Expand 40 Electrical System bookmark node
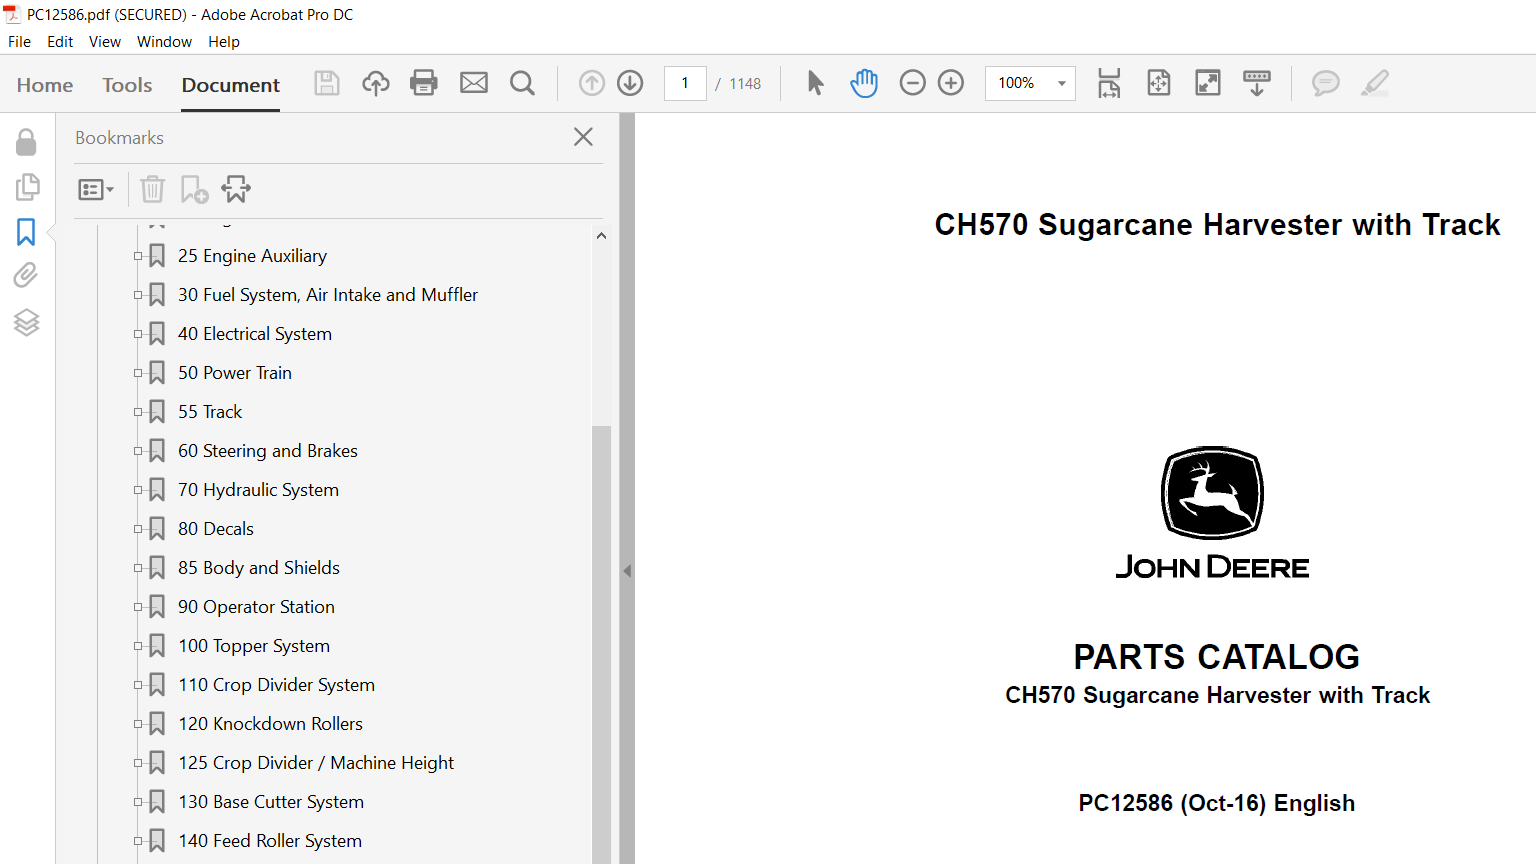This screenshot has height=864, width=1536. point(138,334)
